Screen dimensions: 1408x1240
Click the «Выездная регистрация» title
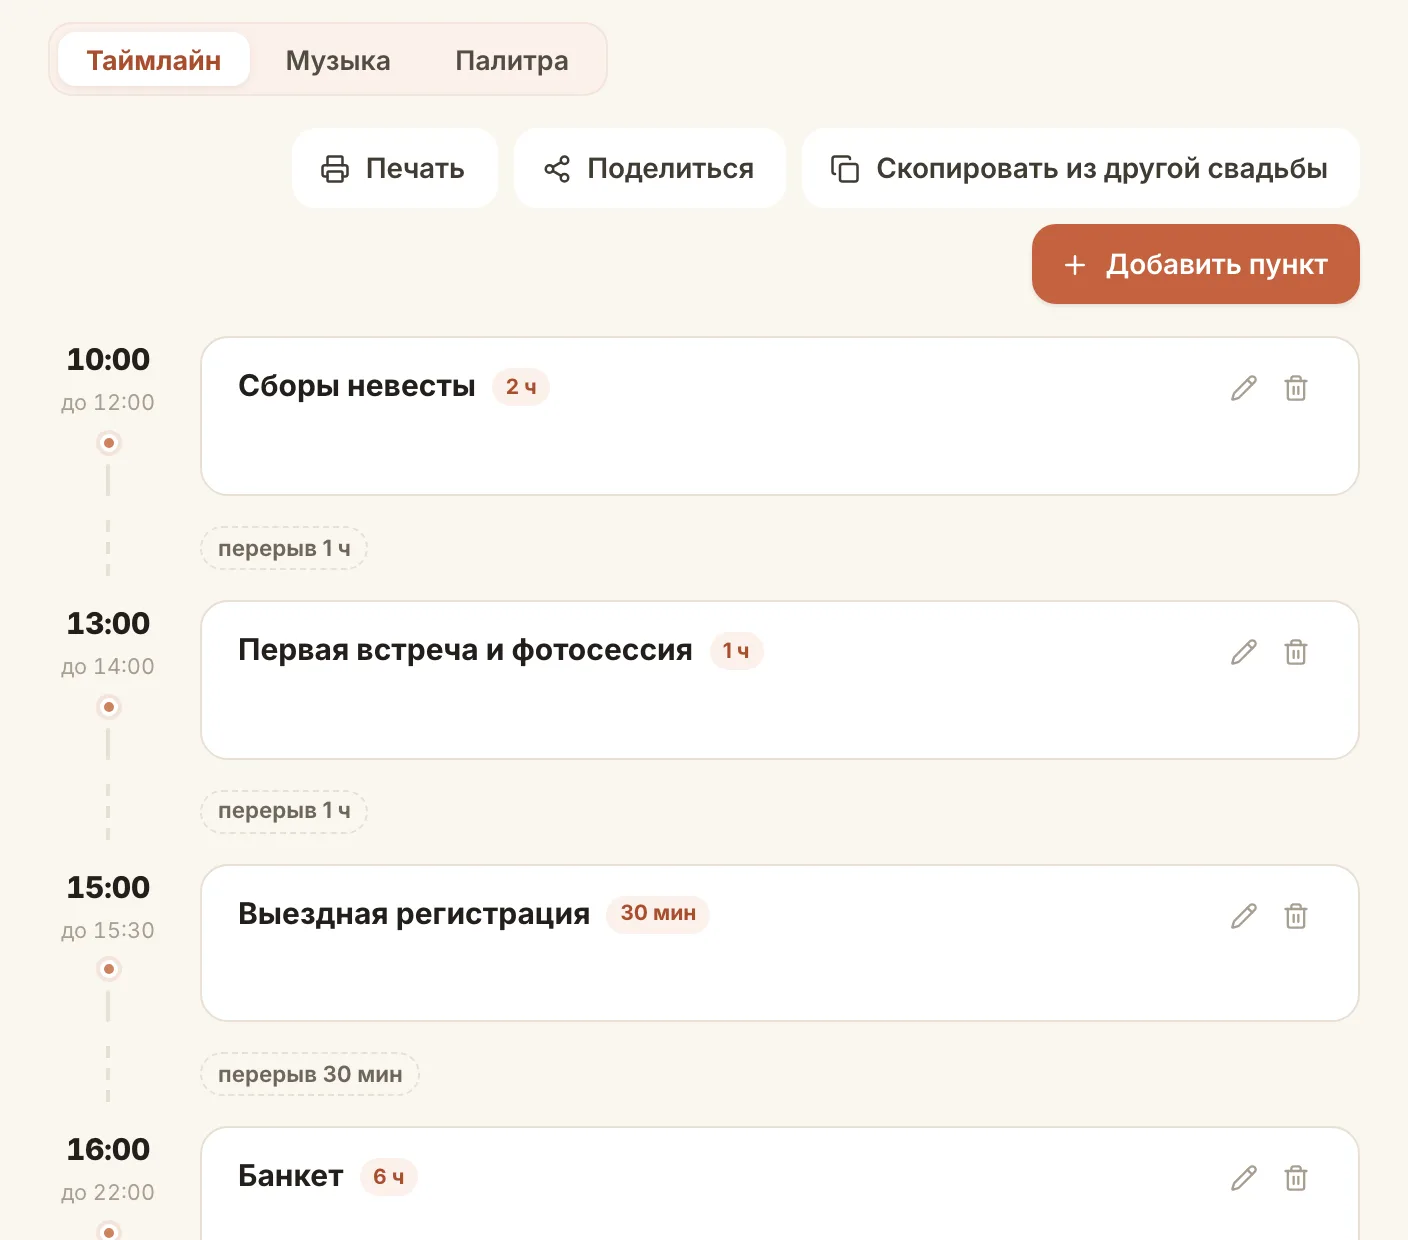(414, 914)
